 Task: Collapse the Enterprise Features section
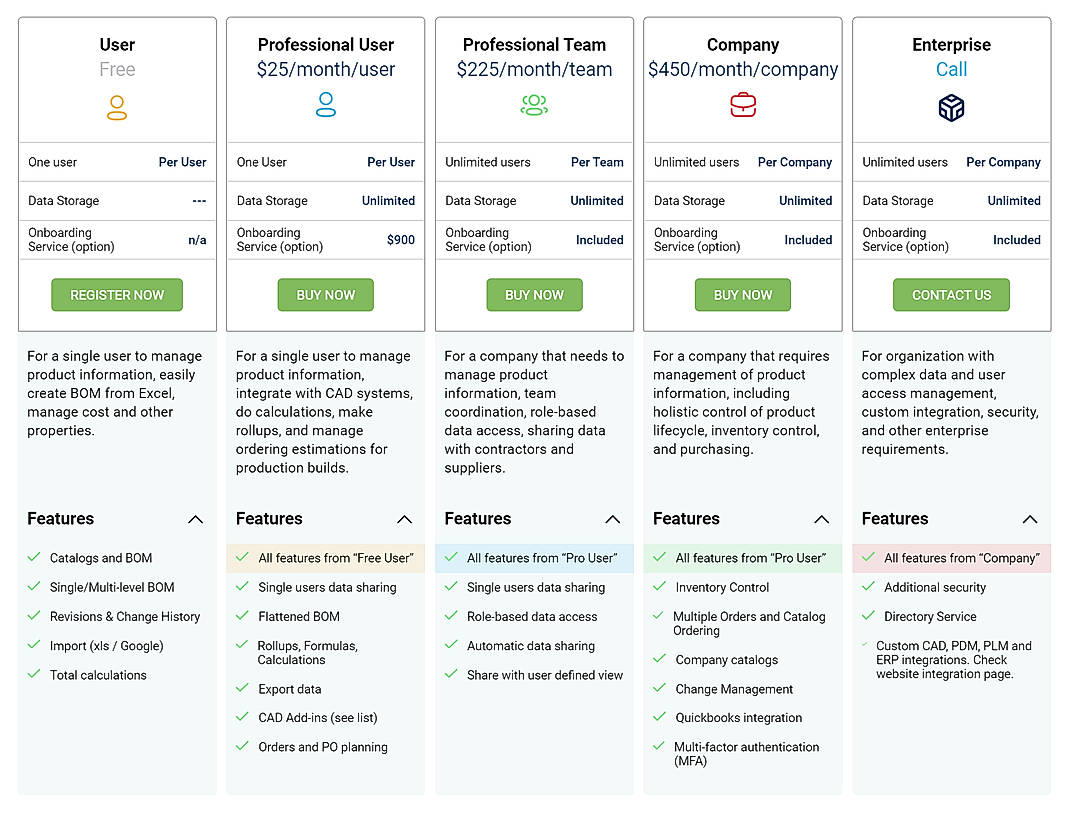tap(1030, 519)
